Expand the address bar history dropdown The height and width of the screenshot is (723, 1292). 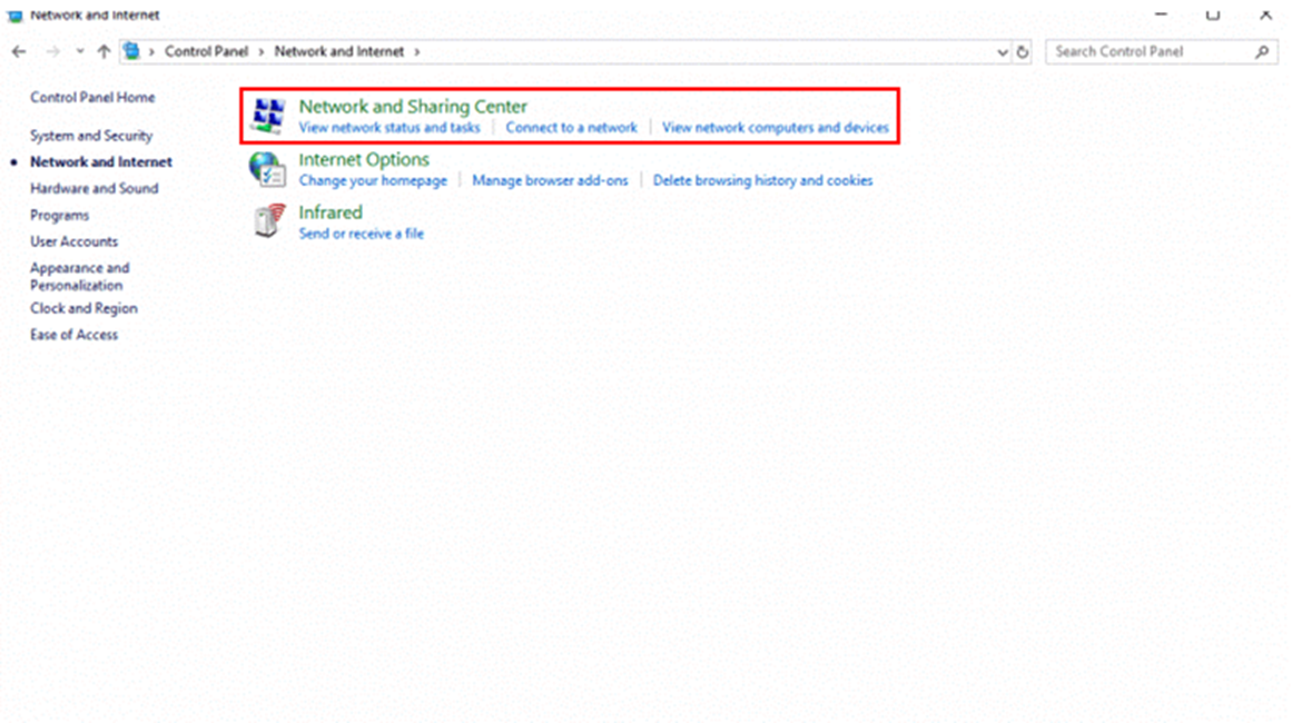click(1003, 52)
